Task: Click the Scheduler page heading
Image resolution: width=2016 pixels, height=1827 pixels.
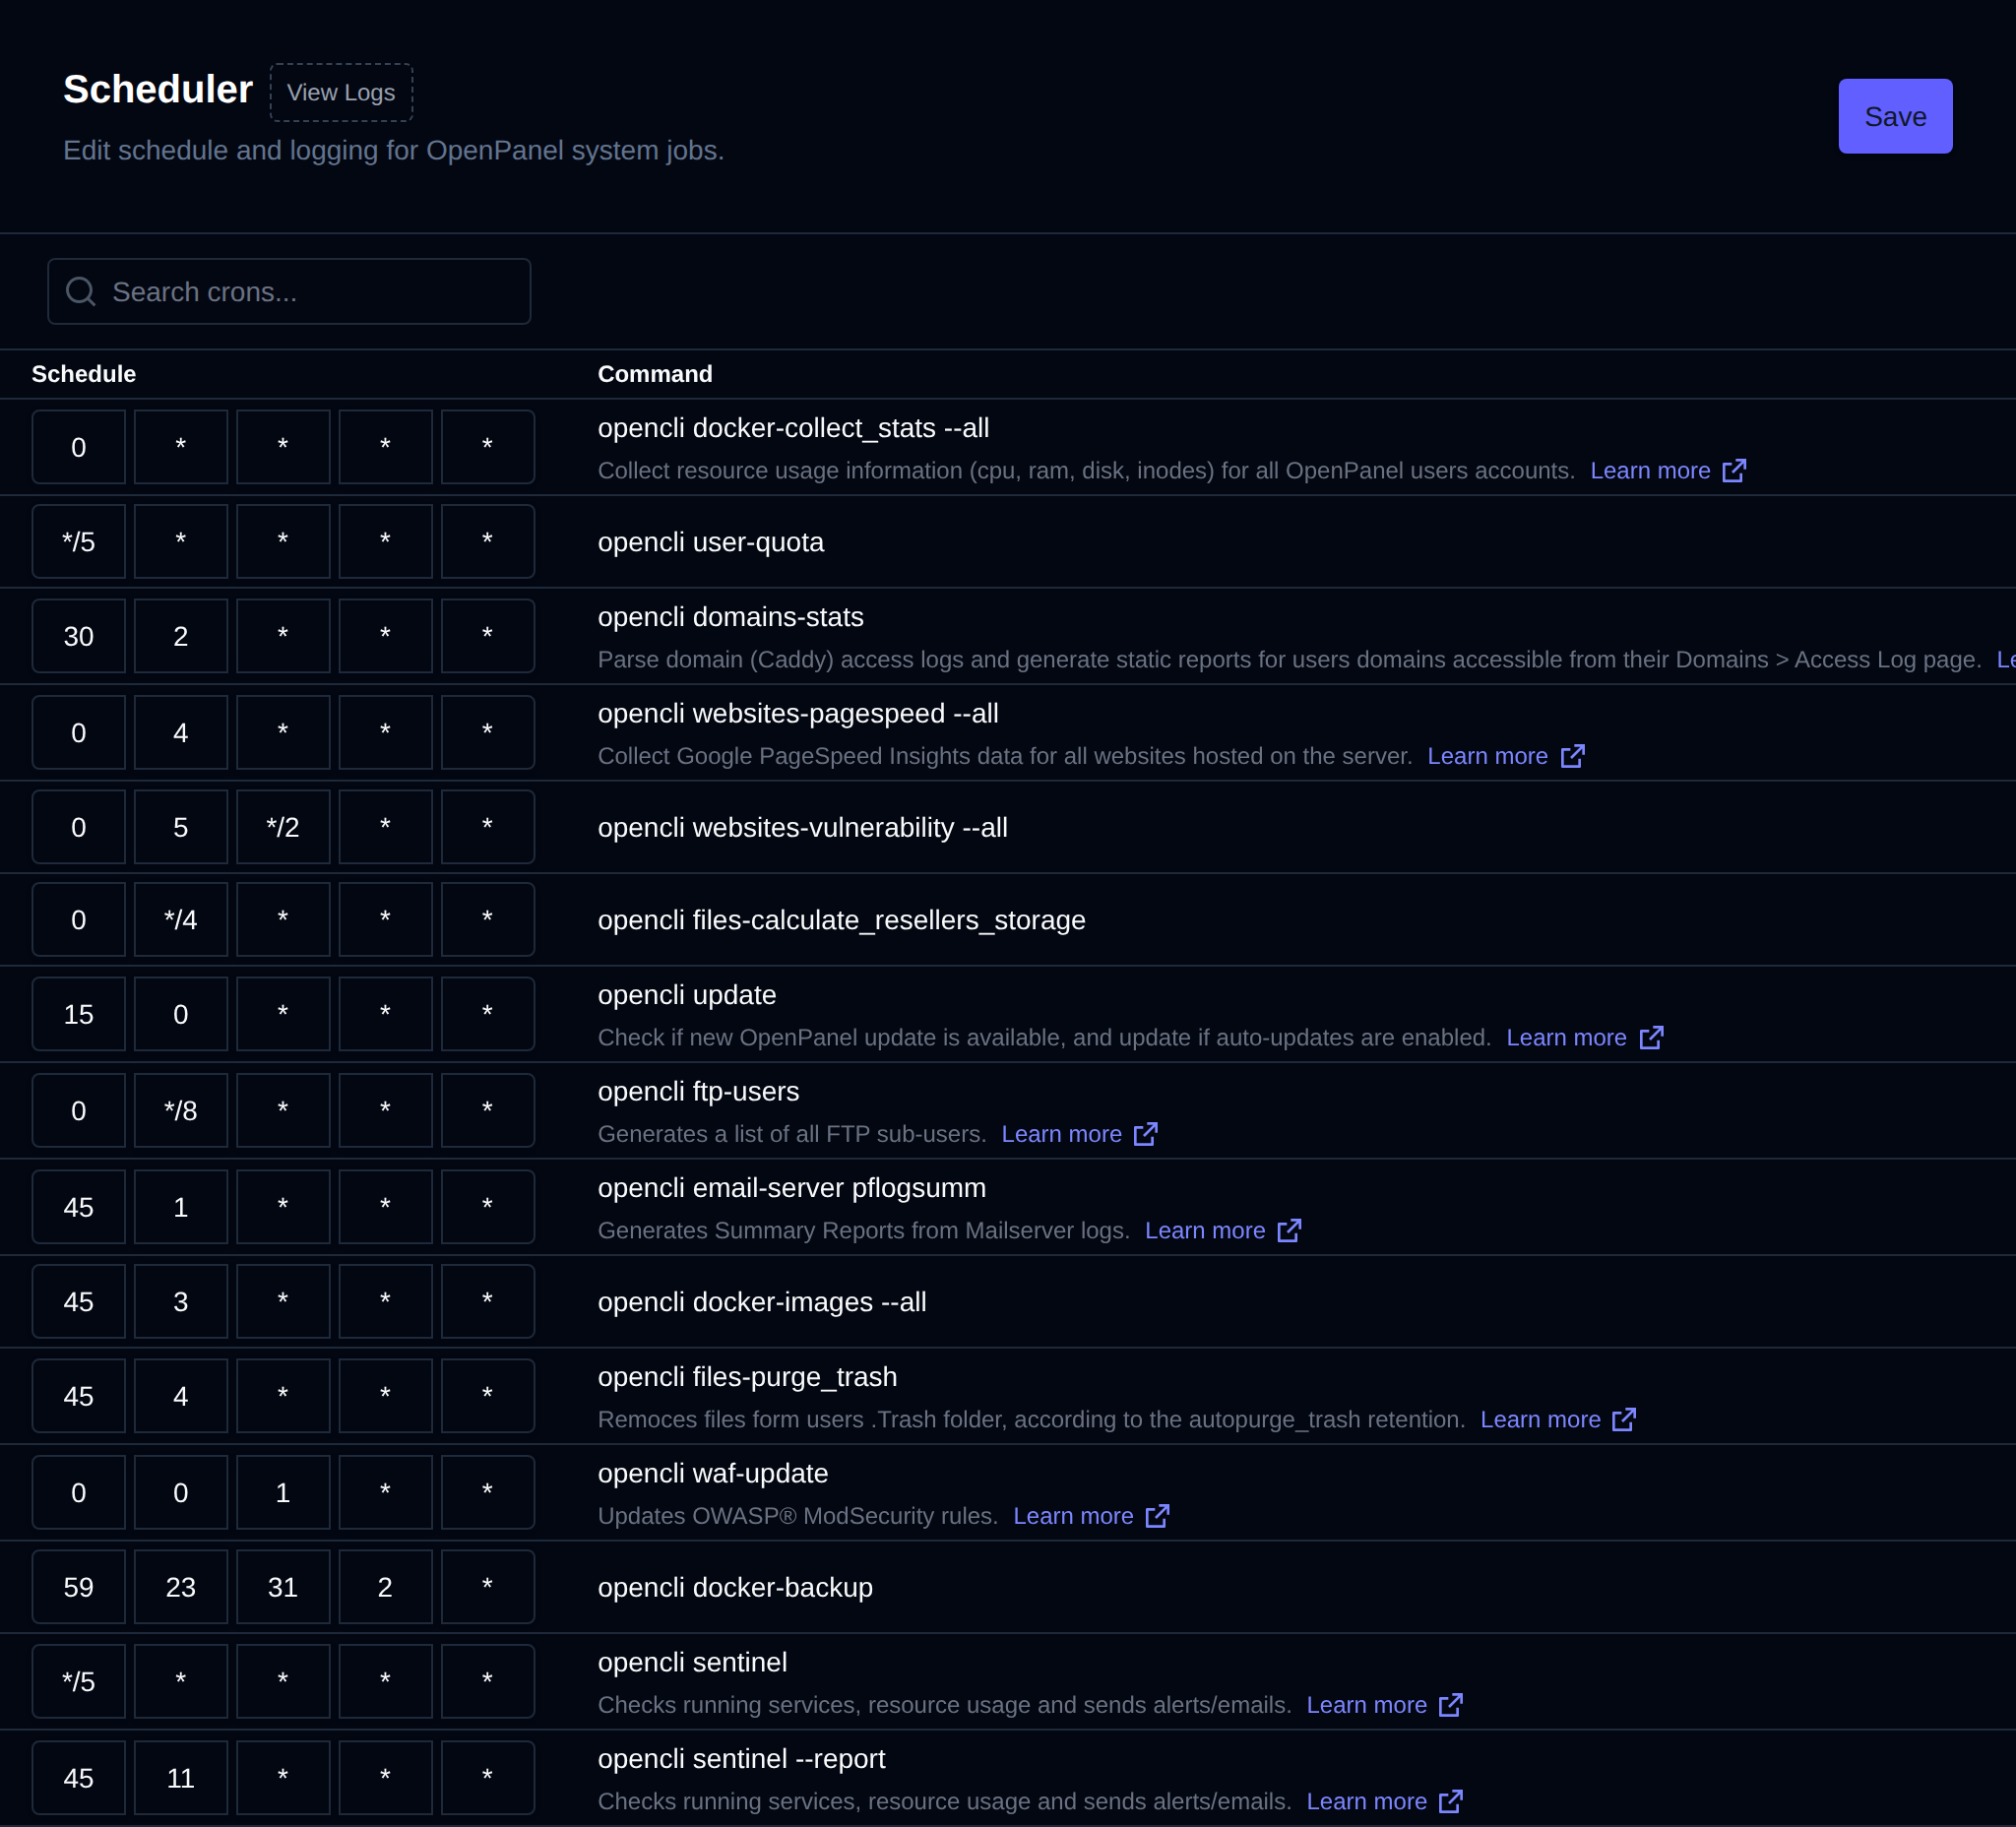Action: tap(158, 90)
